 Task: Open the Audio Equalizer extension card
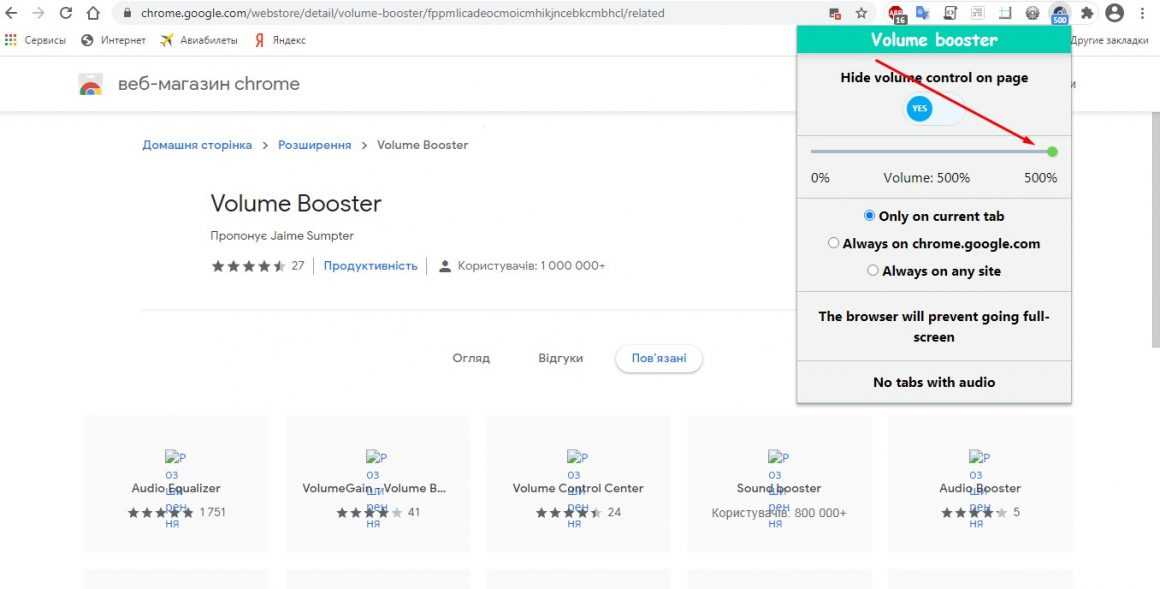pos(176,483)
